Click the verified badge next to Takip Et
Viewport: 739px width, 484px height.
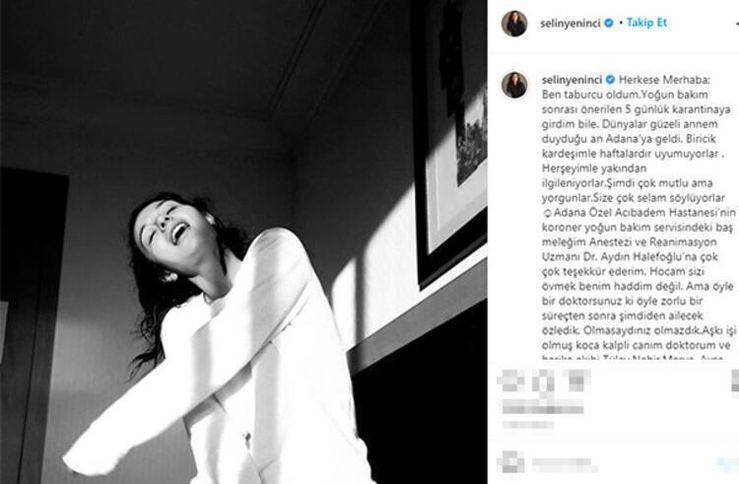click(x=609, y=23)
